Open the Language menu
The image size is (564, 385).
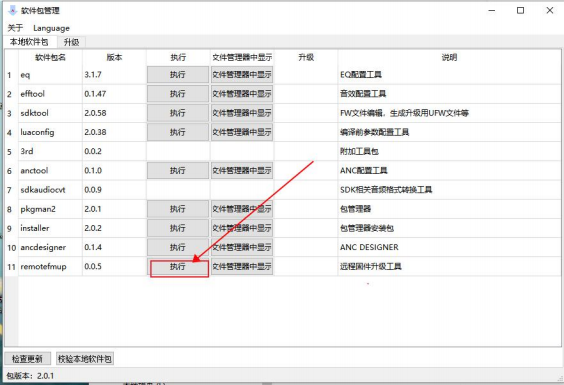tap(51, 28)
